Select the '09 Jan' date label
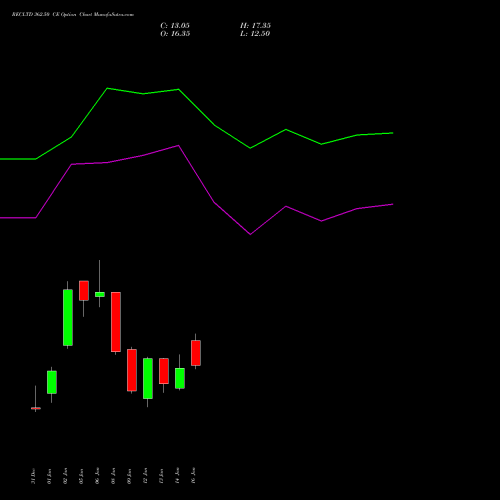The height and width of the screenshot is (500, 500). [129, 476]
